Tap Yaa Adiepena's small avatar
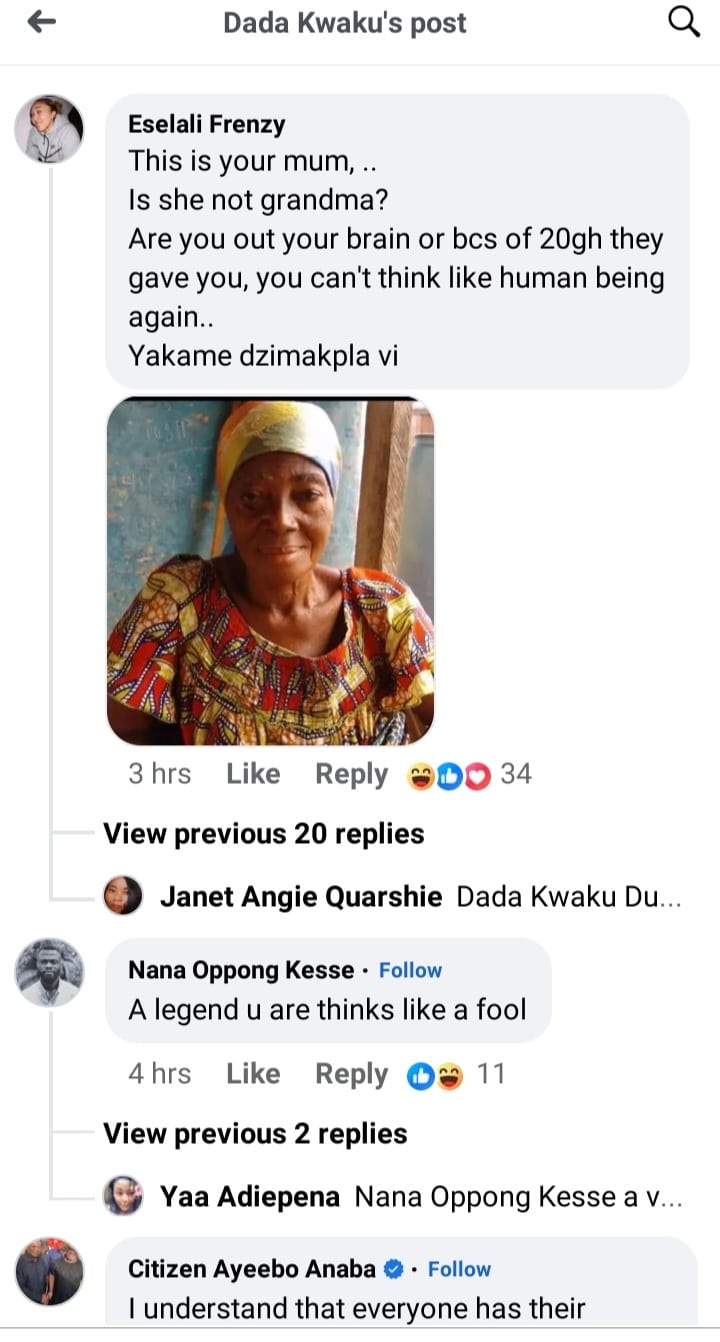This screenshot has width=720, height=1342. click(x=123, y=1195)
